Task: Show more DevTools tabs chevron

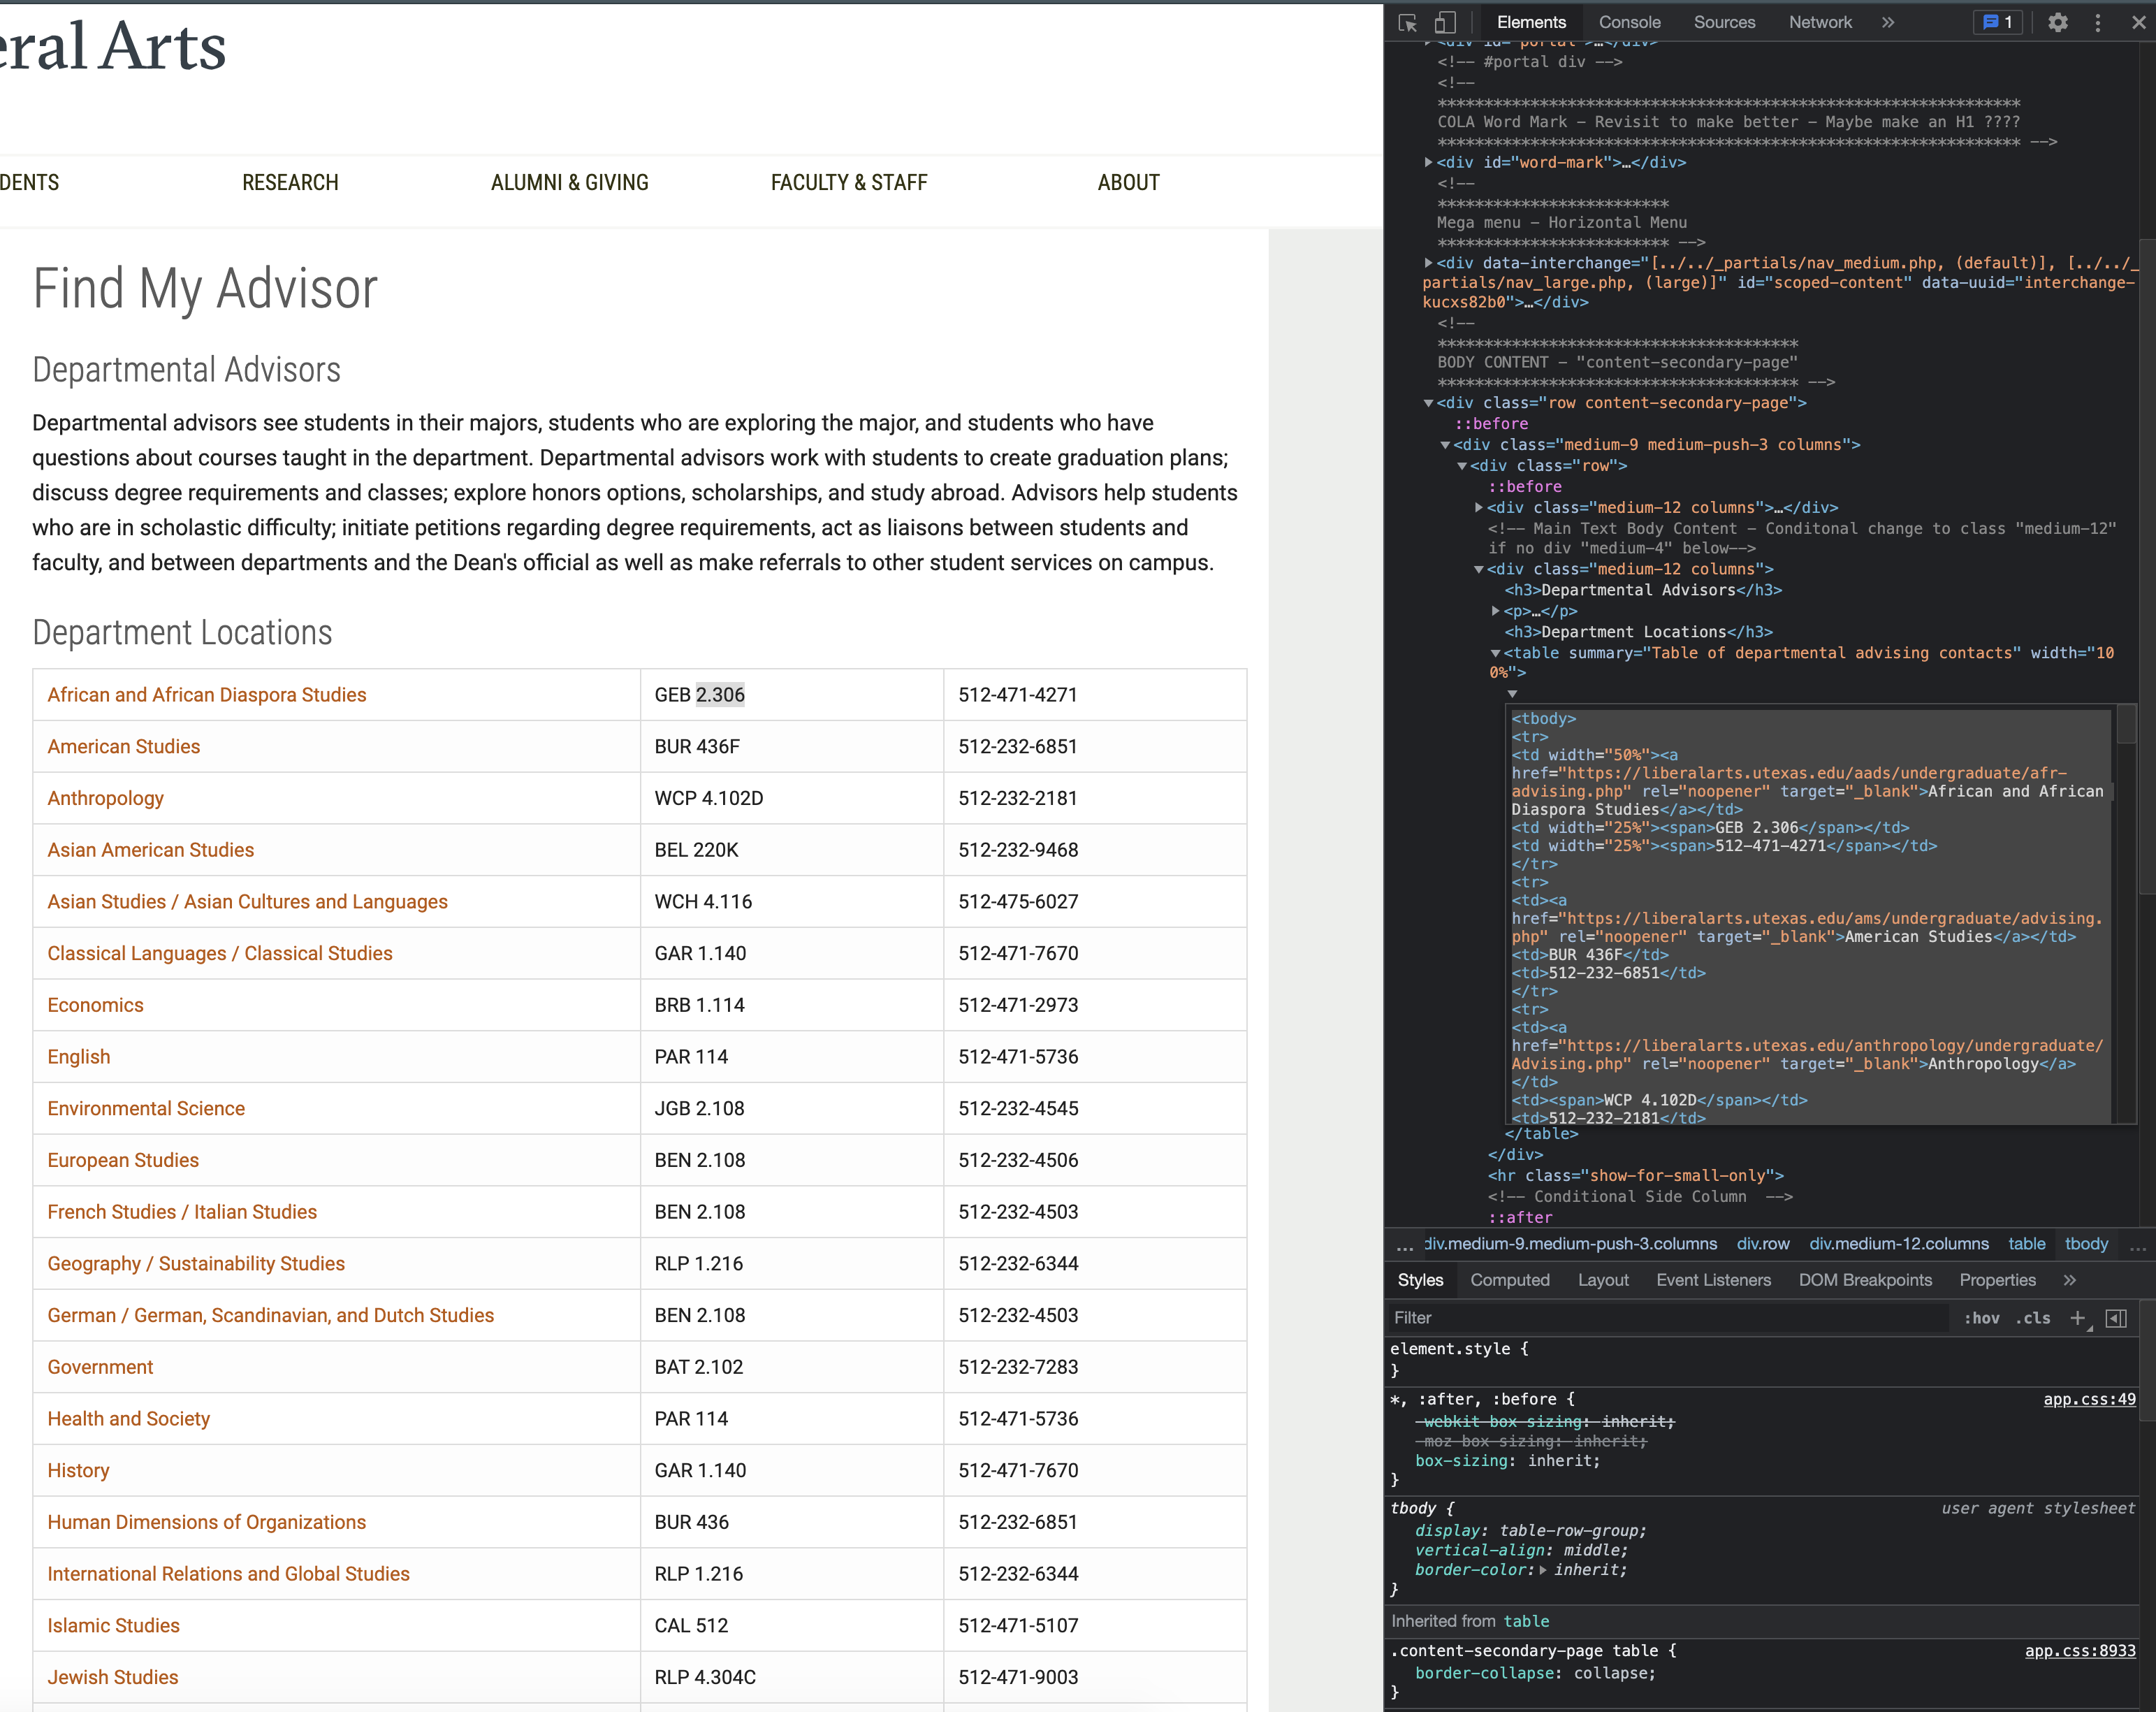Action: click(x=1887, y=22)
